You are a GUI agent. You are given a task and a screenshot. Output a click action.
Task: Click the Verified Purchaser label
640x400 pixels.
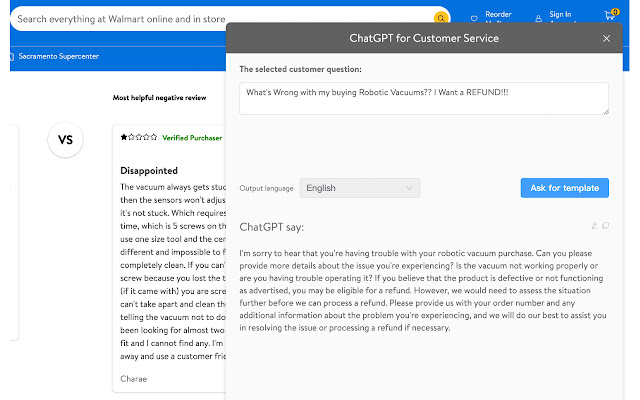coord(192,138)
